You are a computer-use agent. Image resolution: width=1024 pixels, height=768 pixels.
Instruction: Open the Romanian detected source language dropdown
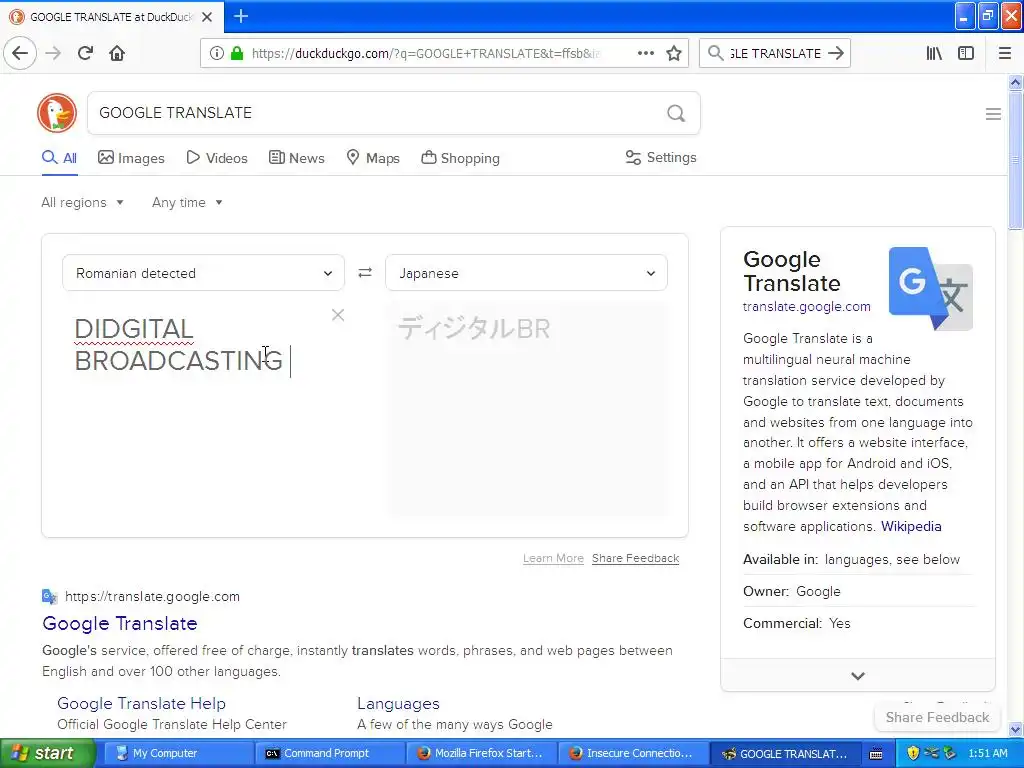(203, 273)
